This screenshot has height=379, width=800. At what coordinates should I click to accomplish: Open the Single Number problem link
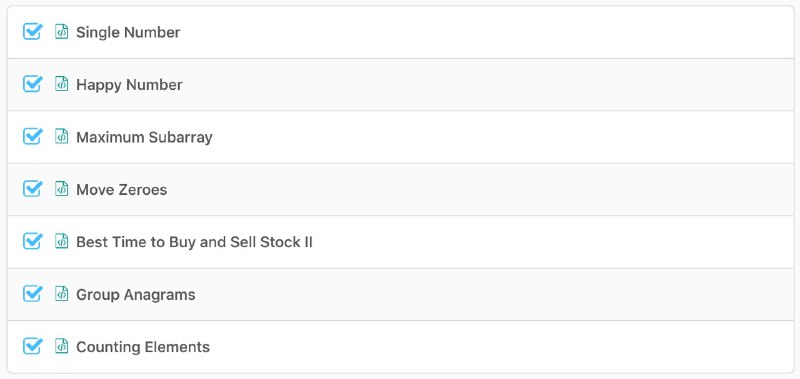click(x=128, y=32)
